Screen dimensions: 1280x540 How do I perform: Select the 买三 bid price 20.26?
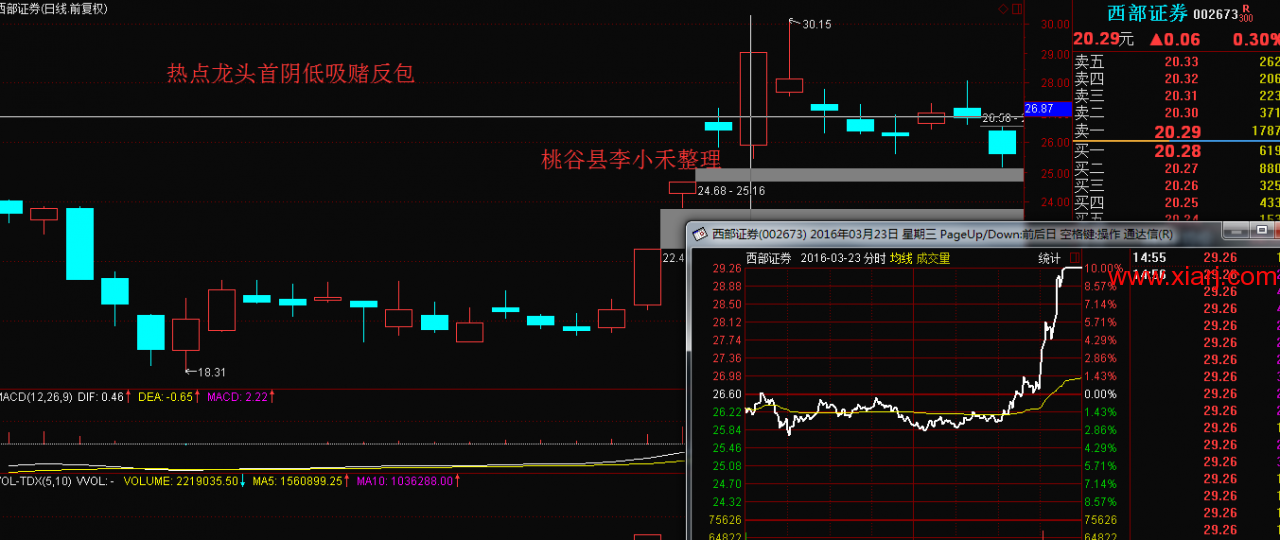(x=1181, y=186)
